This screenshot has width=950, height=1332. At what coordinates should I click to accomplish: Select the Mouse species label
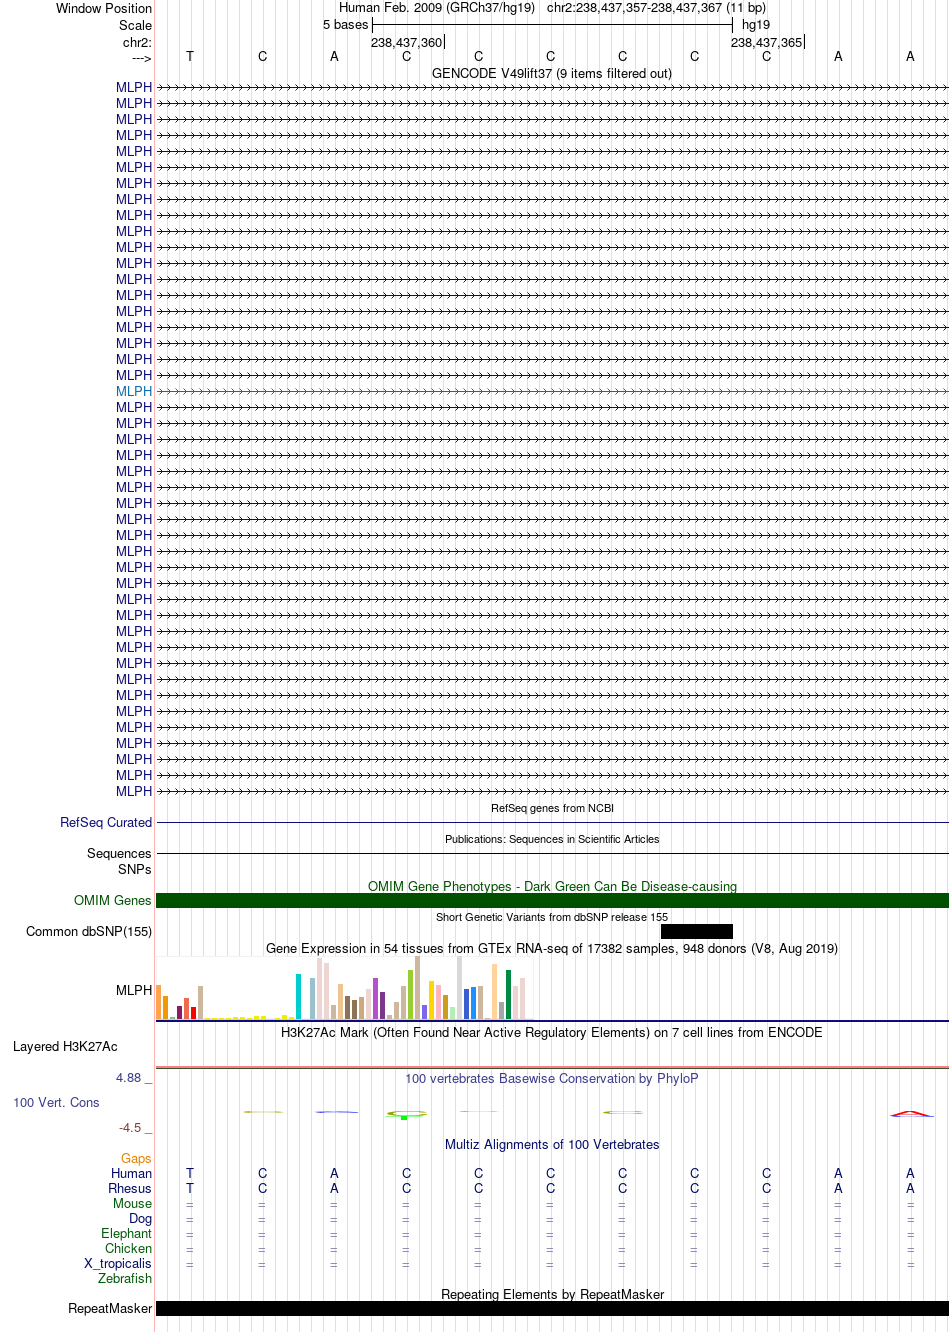point(132,1204)
